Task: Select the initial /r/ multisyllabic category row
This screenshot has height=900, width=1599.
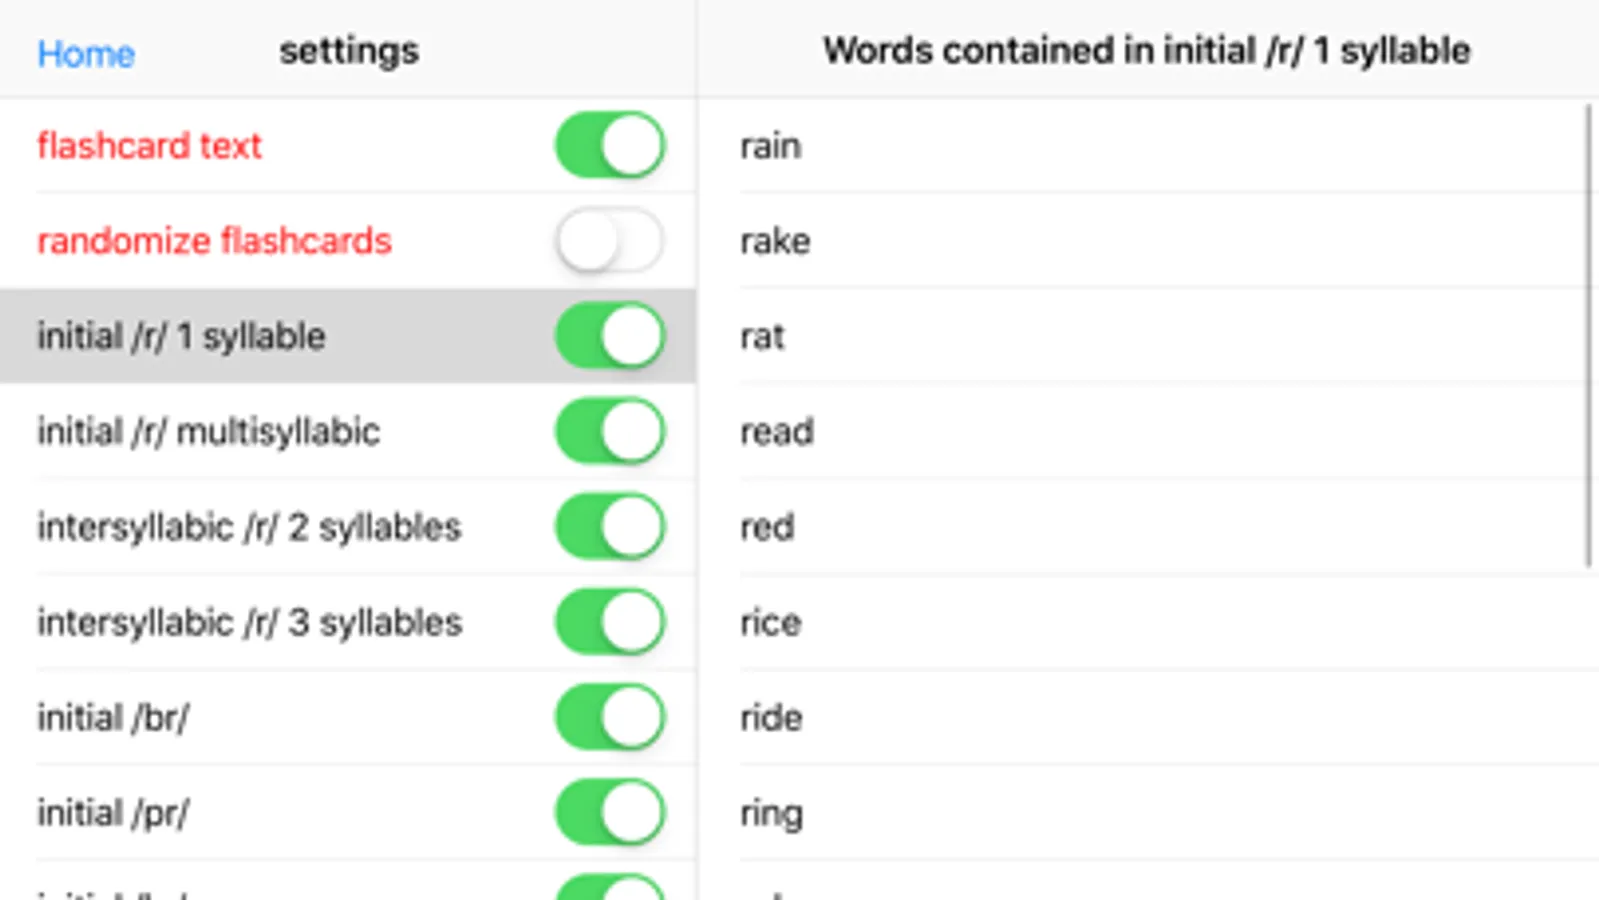Action: (x=209, y=432)
